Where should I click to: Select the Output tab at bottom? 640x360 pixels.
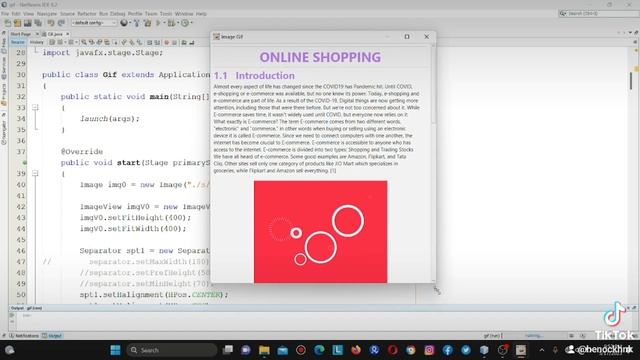(x=52, y=336)
